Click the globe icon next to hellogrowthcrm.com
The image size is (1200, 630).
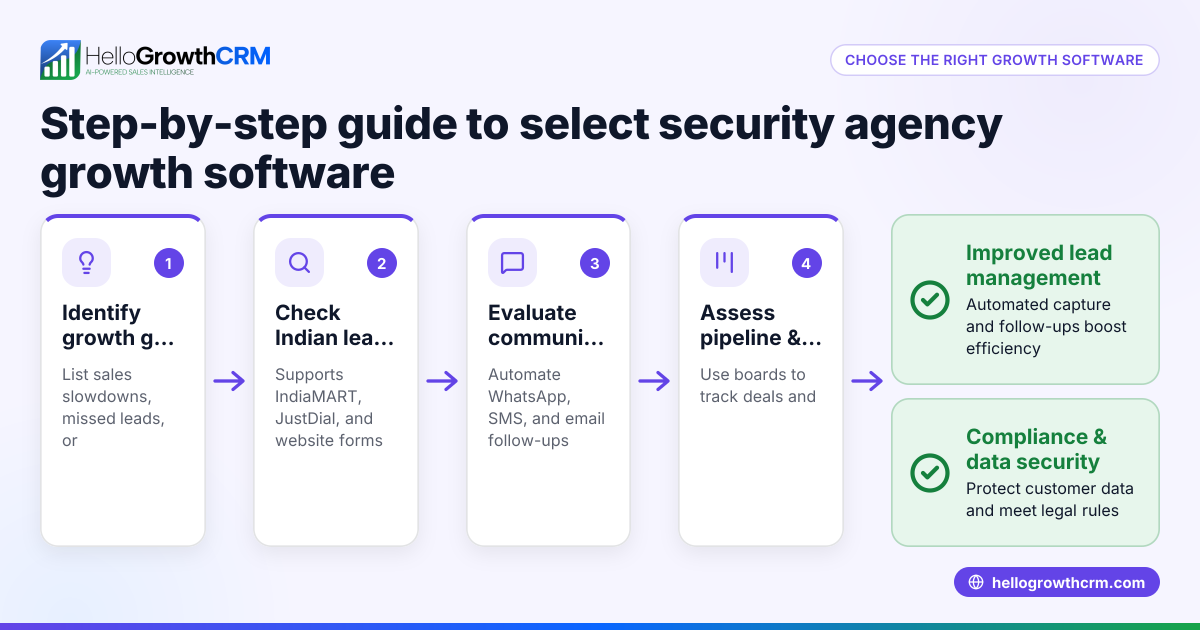tap(976, 583)
